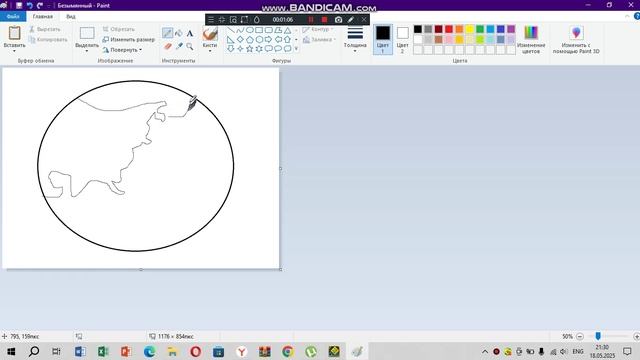Click the Bandicam draw pencil icon
The width and height of the screenshot is (640, 360).
pos(351,20)
